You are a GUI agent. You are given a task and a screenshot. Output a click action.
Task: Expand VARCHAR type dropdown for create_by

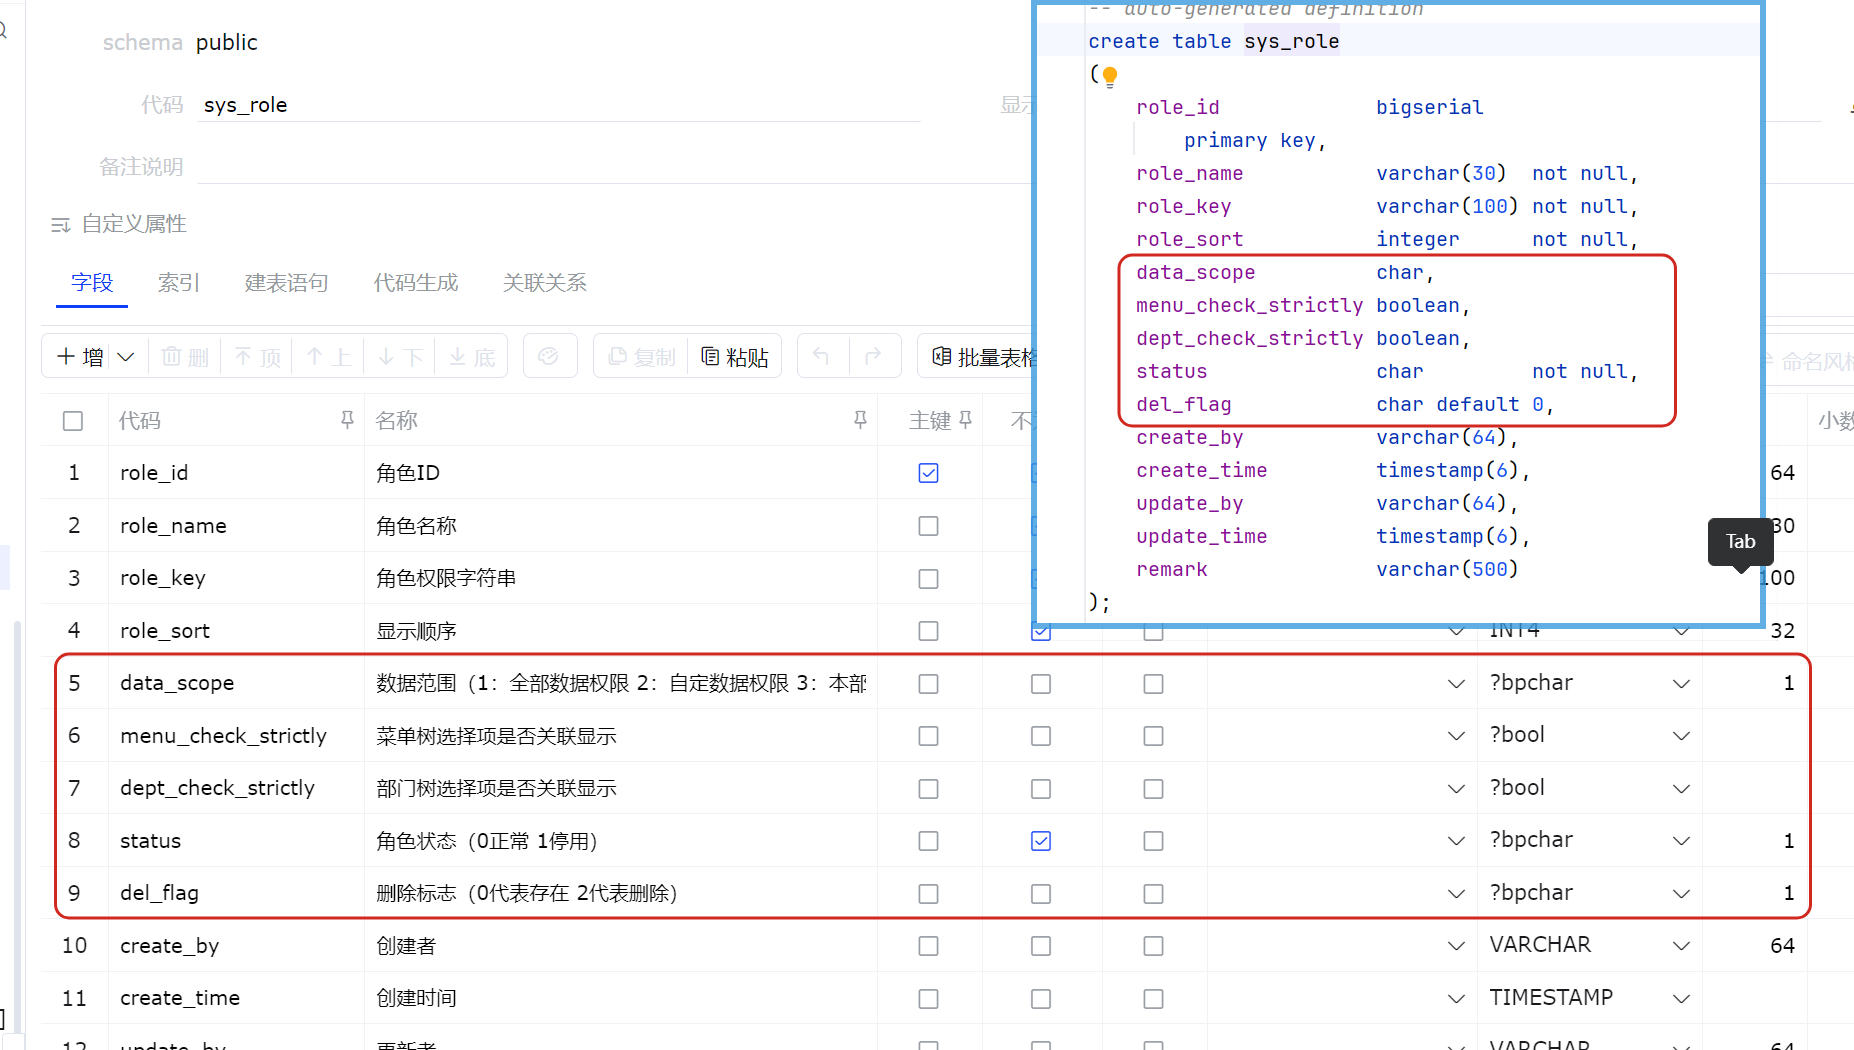1681,946
